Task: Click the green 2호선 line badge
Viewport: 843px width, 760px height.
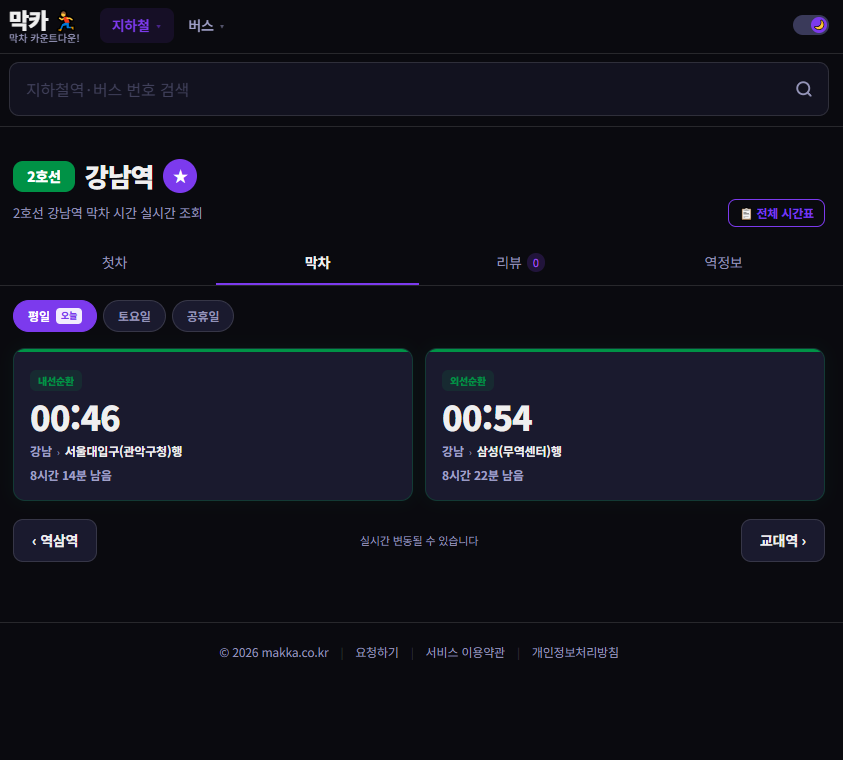Action: coord(44,176)
